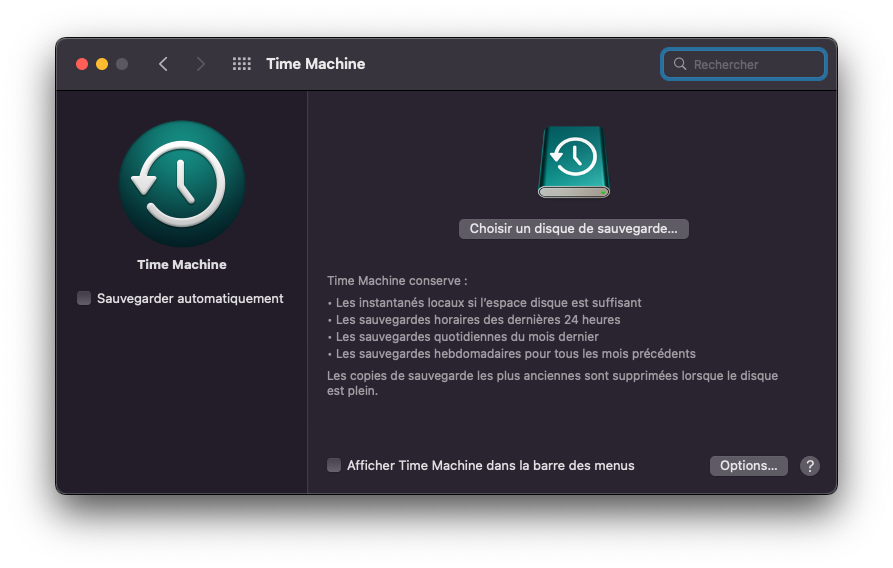Viewport: 893px width, 568px height.
Task: Go forward with the right chevron
Action: click(x=200, y=64)
